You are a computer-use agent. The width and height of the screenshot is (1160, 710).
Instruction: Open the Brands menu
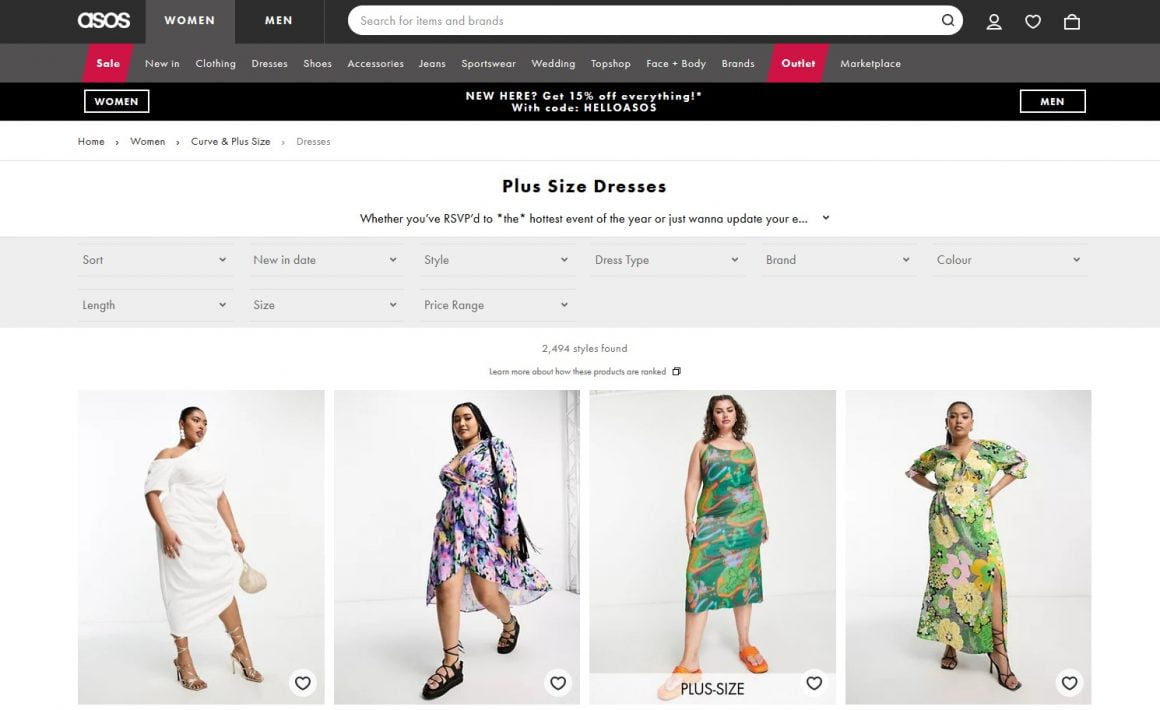coord(738,64)
